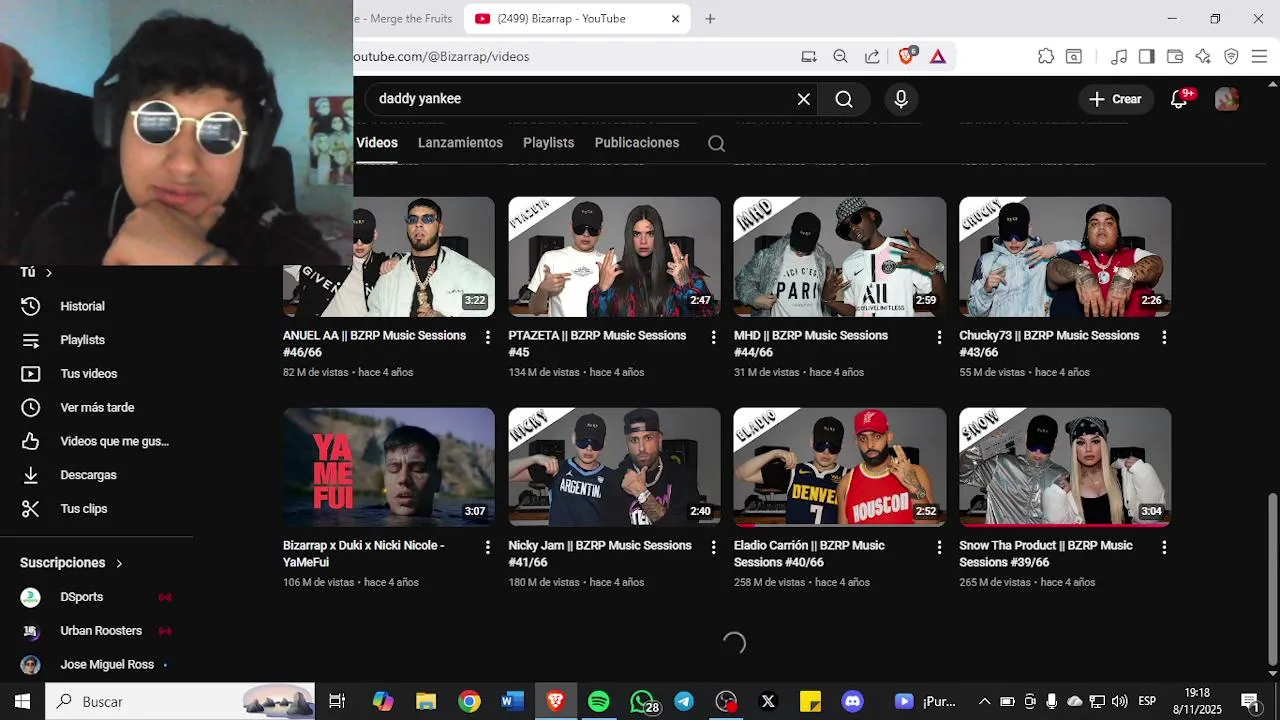Zoom out page using address bar magnifier

[841, 57]
